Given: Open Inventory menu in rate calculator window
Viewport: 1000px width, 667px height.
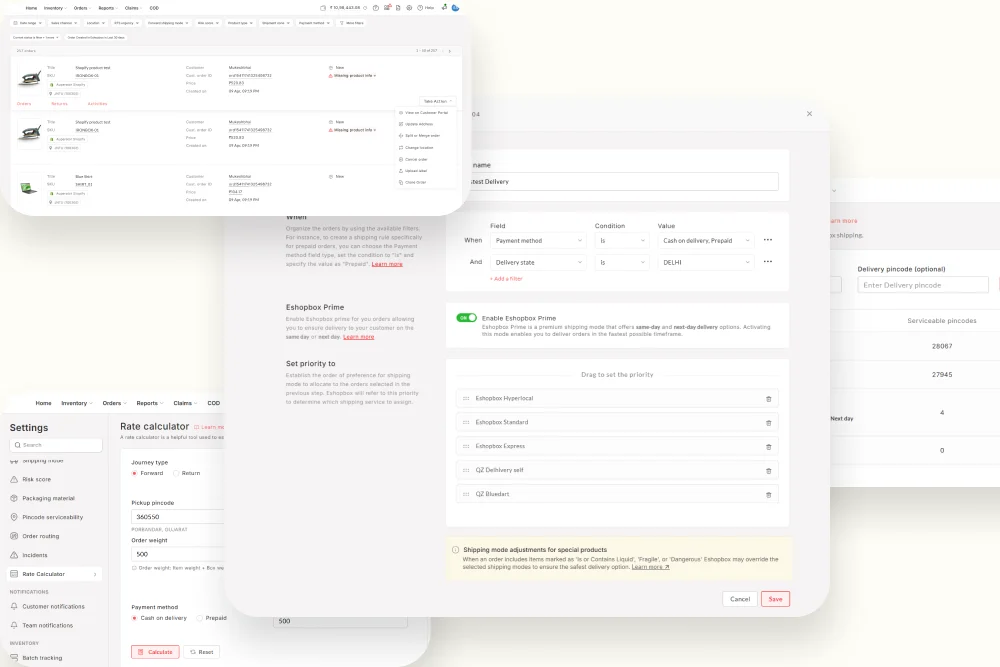Looking at the screenshot, I should (77, 403).
